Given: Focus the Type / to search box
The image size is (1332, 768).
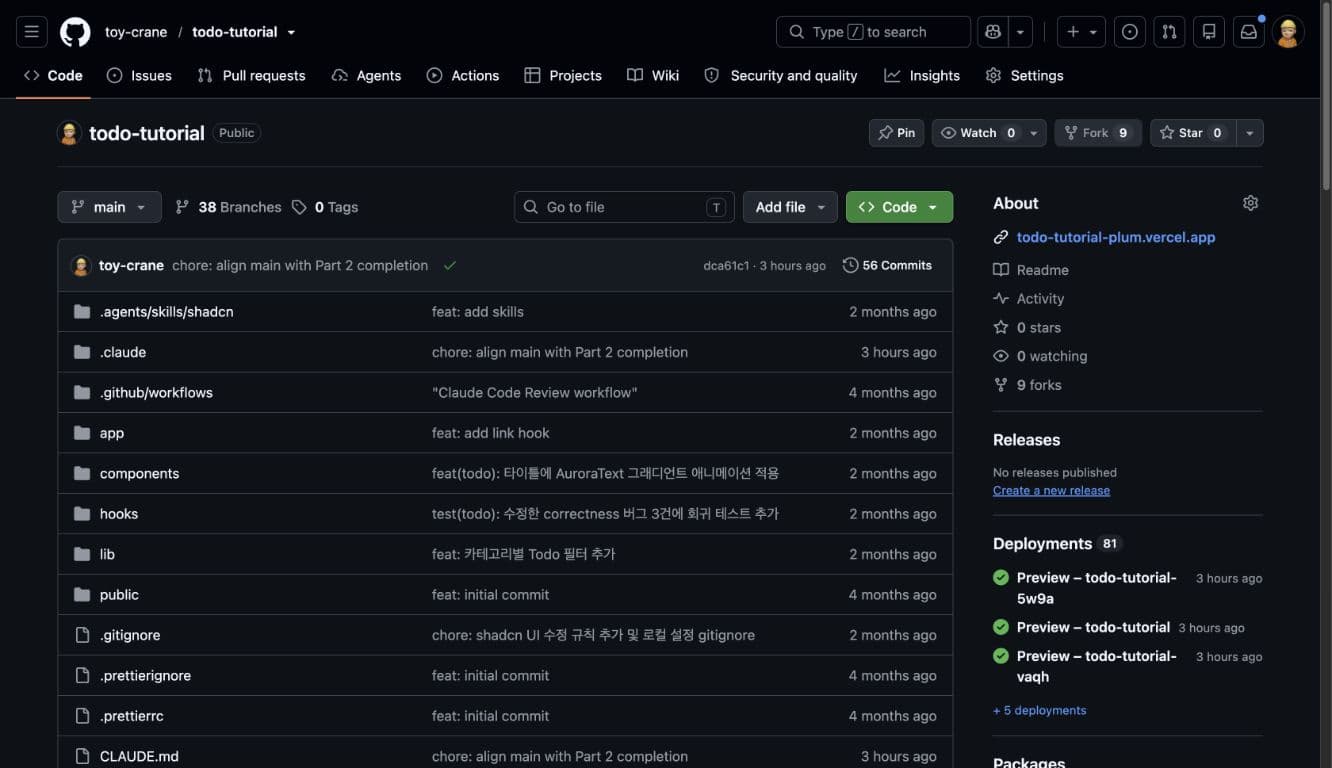Looking at the screenshot, I should (873, 32).
